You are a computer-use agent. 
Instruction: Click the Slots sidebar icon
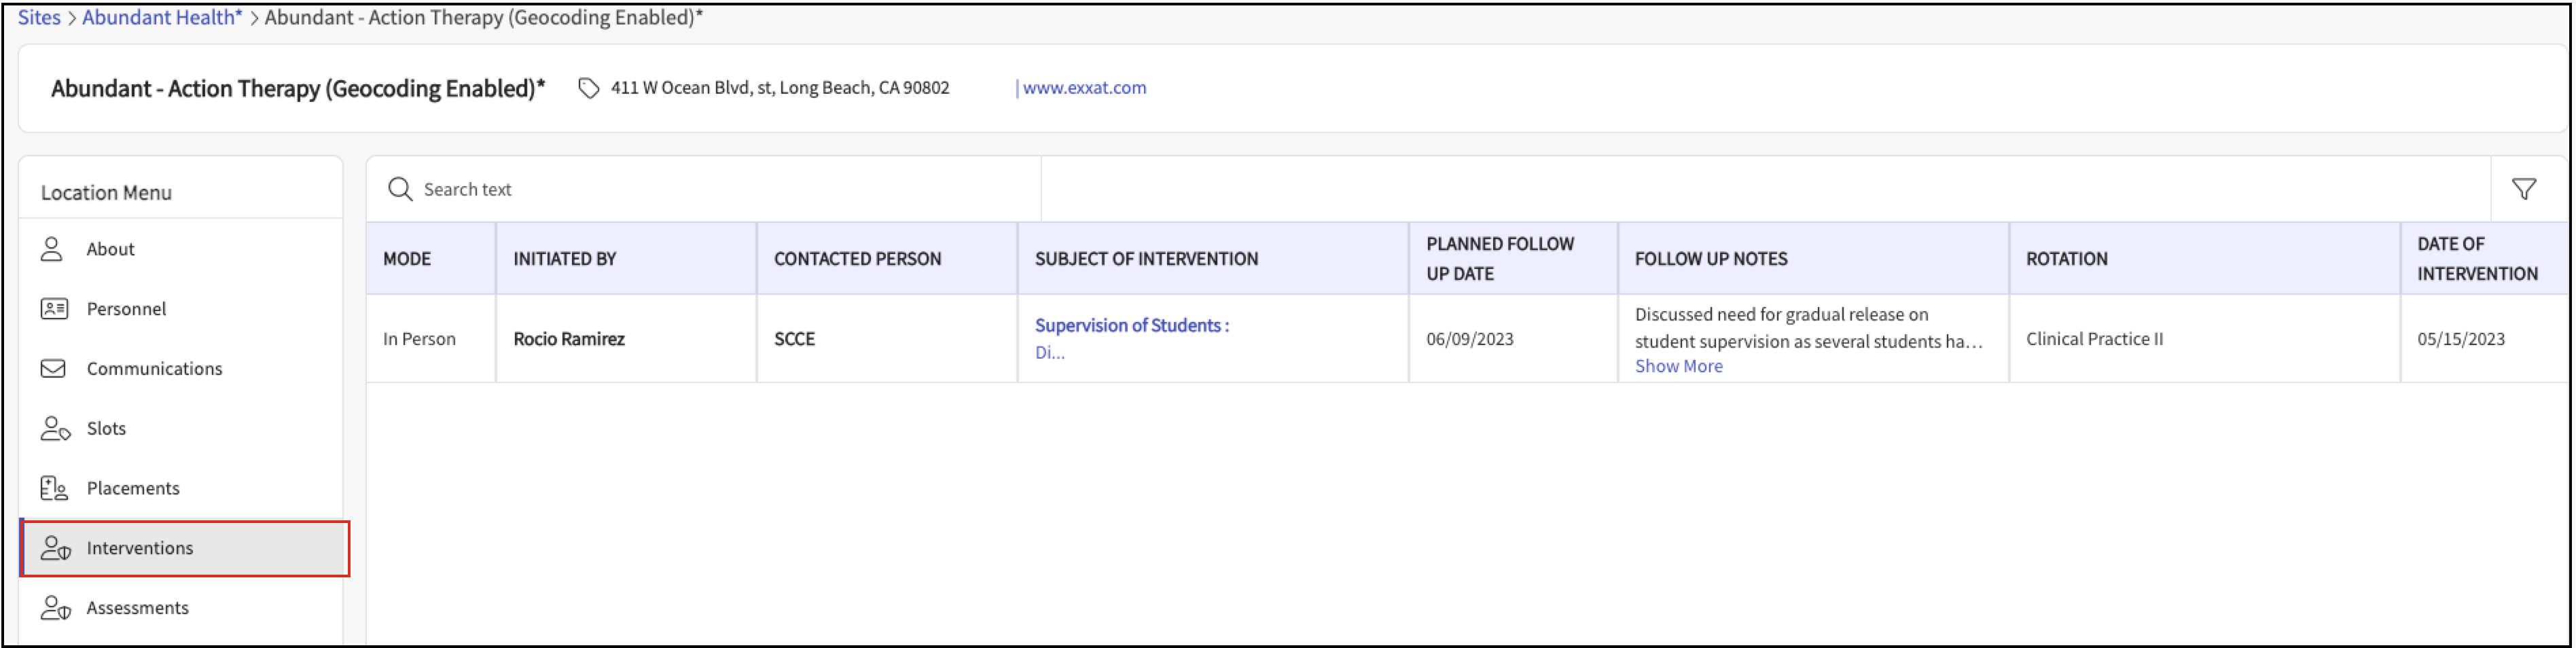click(55, 428)
